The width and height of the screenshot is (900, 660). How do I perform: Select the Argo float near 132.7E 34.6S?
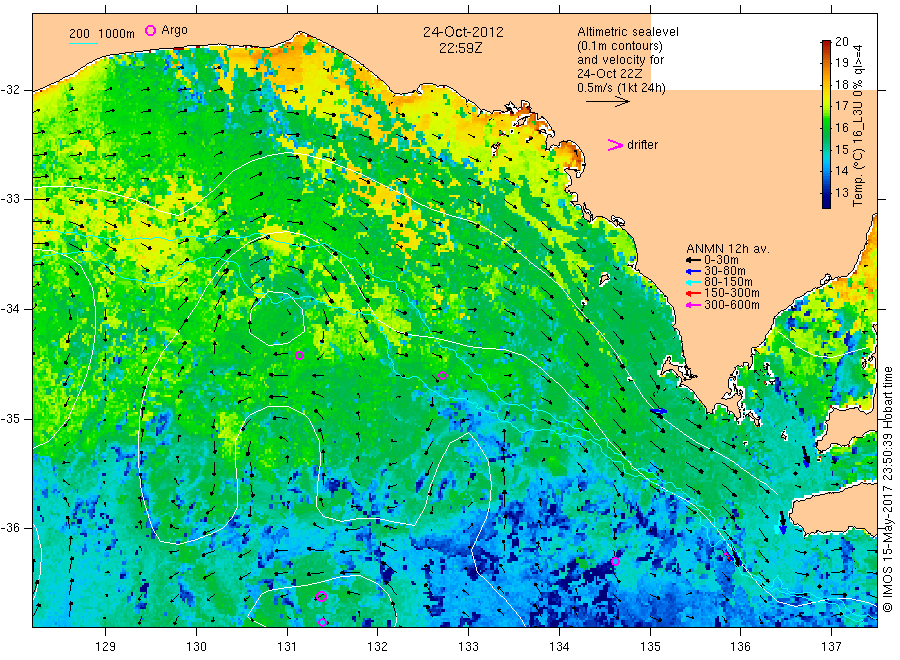(x=443, y=376)
